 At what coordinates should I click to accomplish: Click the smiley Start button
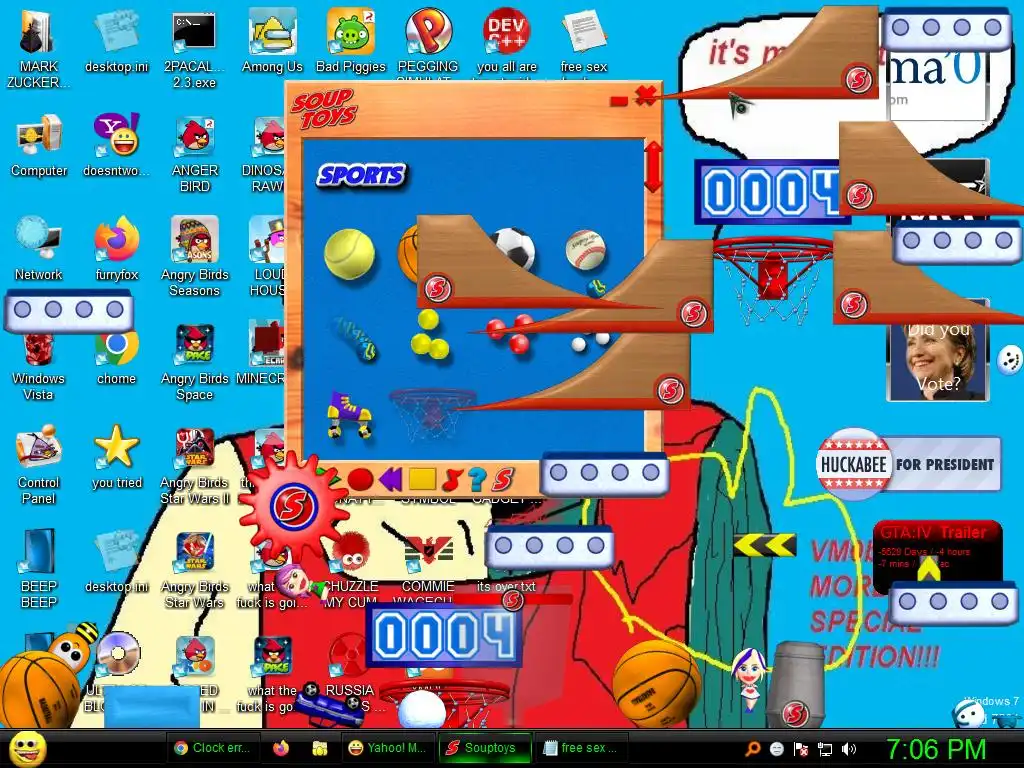(x=27, y=748)
